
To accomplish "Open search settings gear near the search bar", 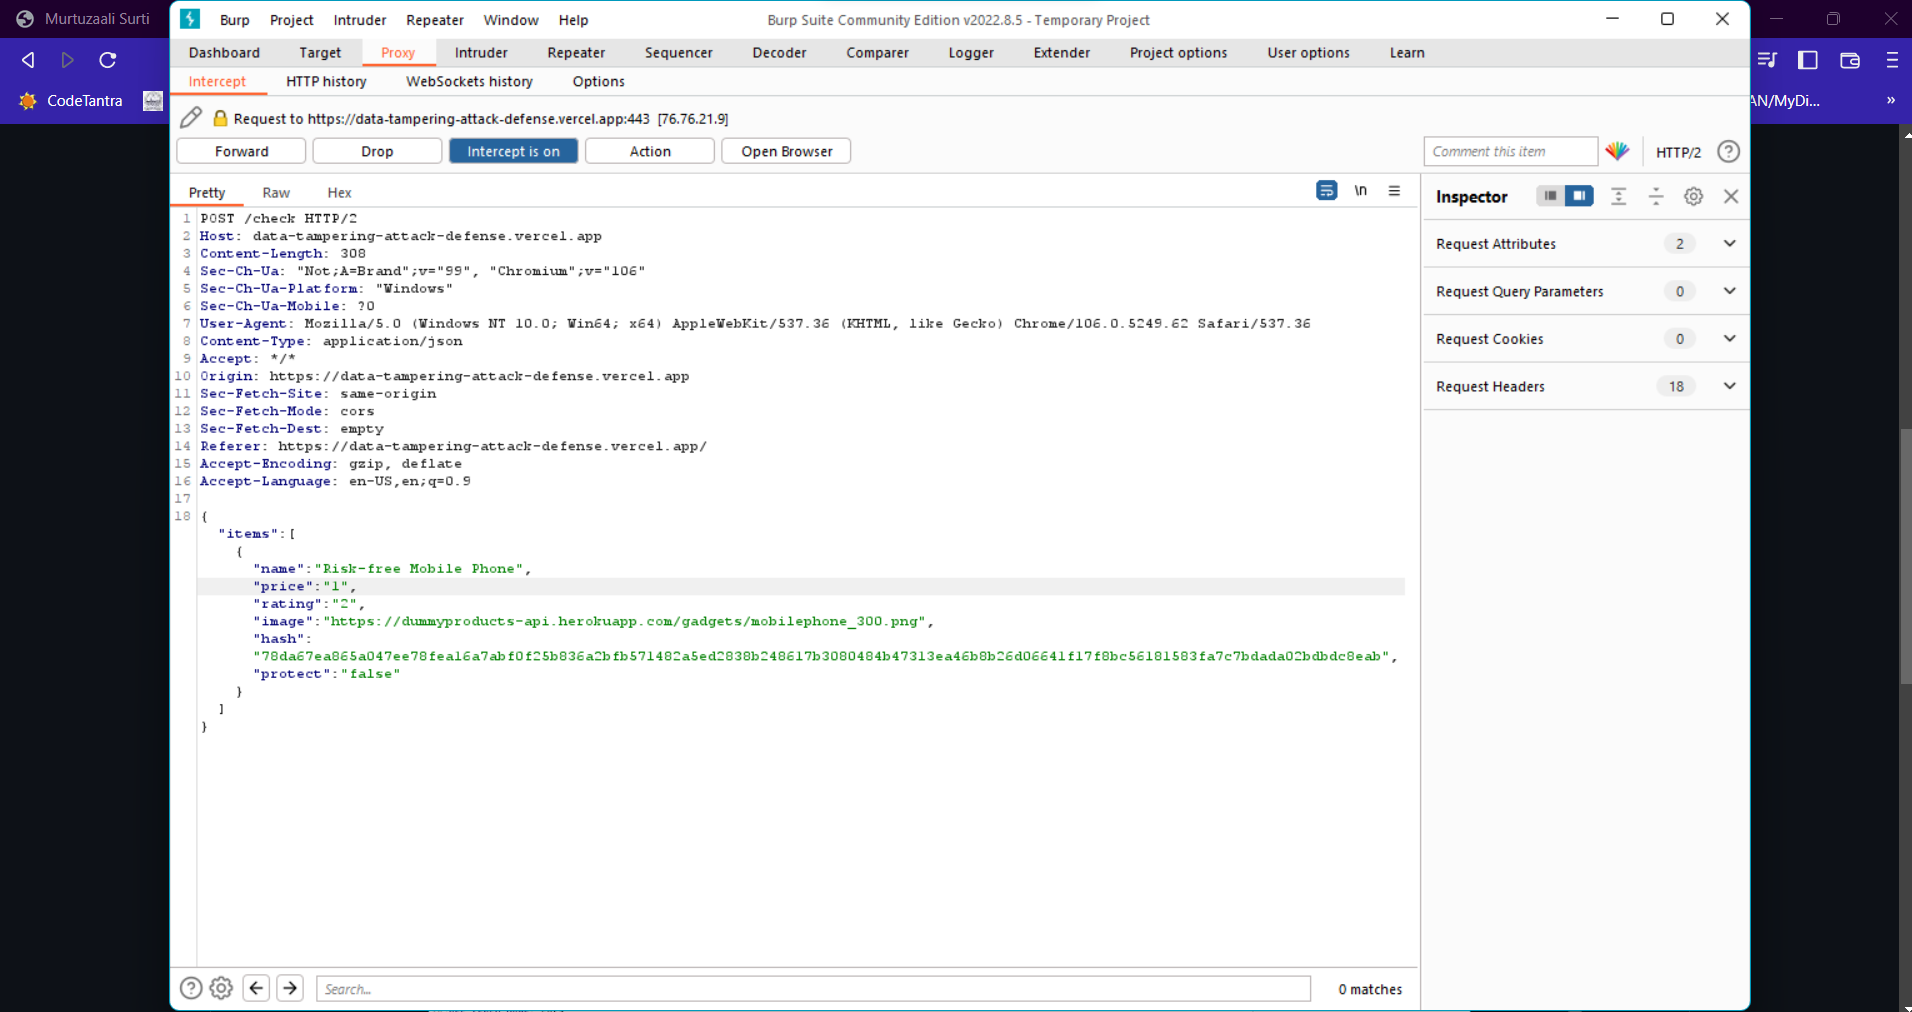I will [220, 988].
